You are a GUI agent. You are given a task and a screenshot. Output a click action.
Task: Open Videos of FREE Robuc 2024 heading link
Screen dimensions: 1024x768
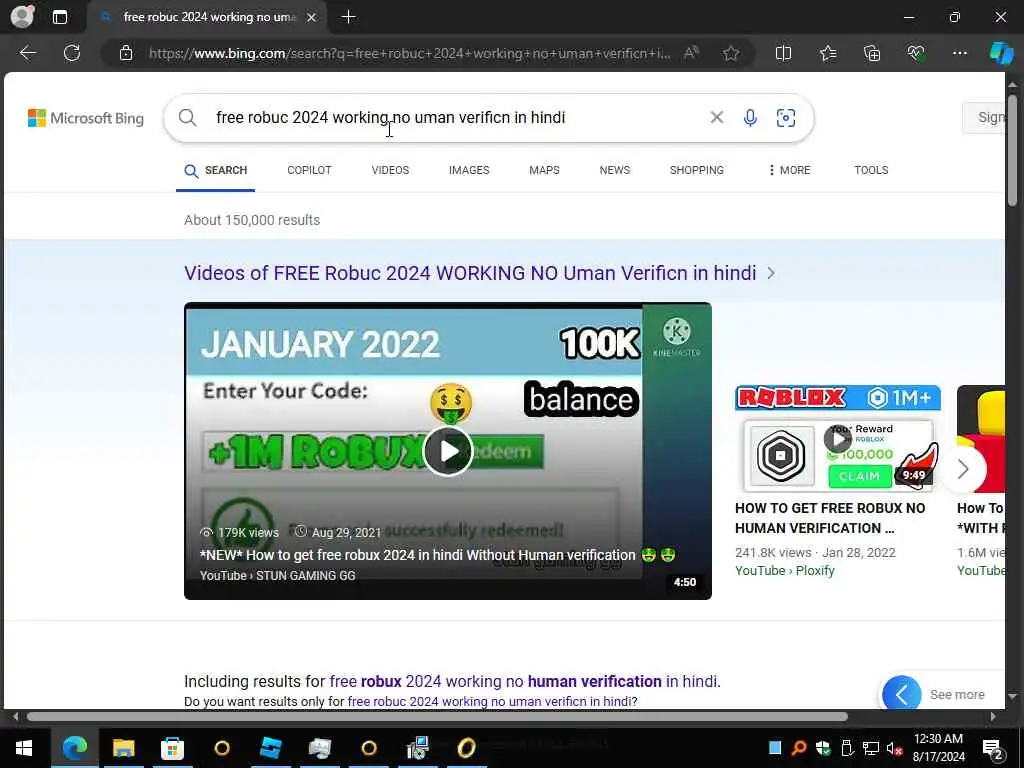coord(470,273)
